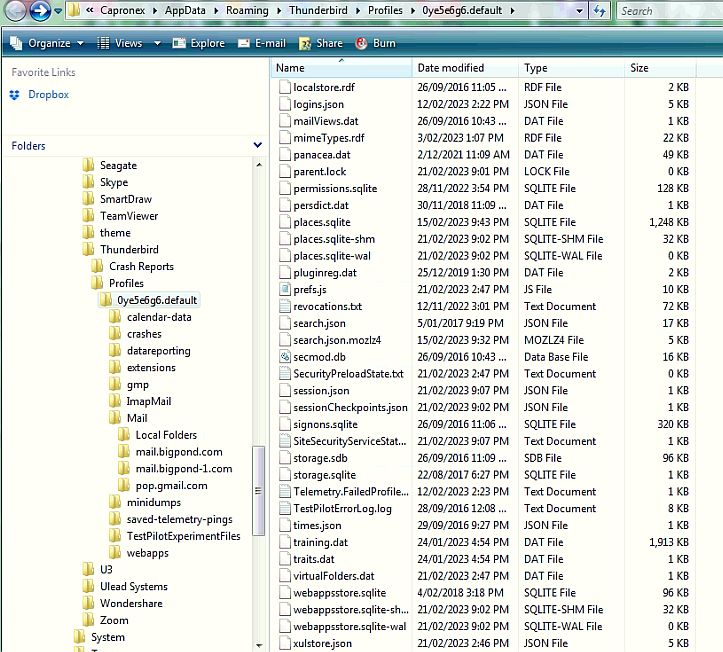Collapse the Folders pane chevron
This screenshot has height=652, width=723.
258,145
